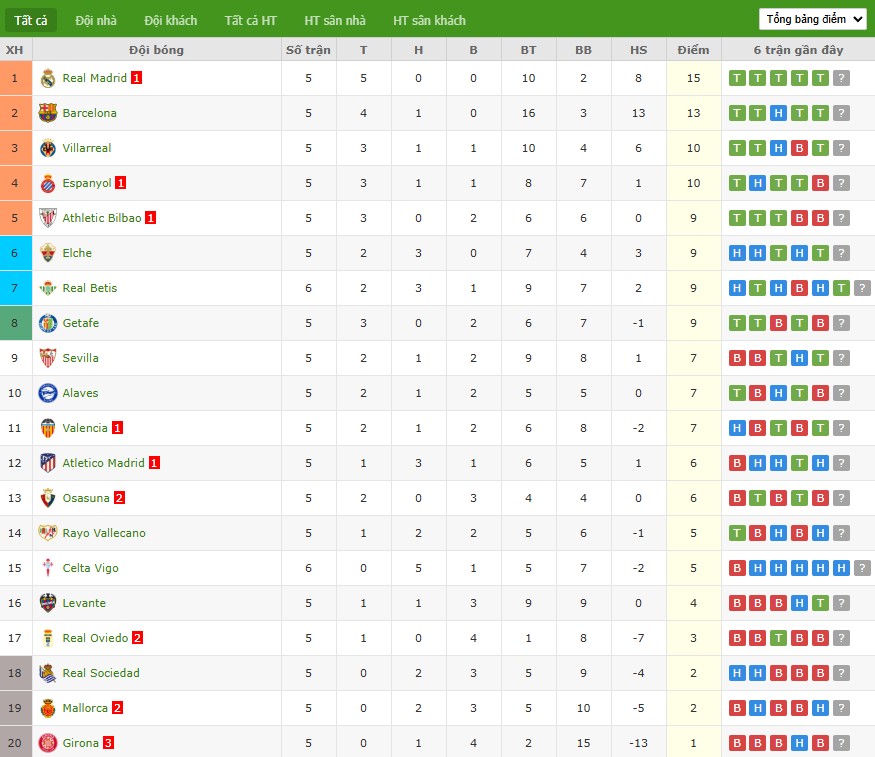The height and width of the screenshot is (757, 875).
Task: Click the Real Betis crest icon
Action: pyautogui.click(x=48, y=288)
